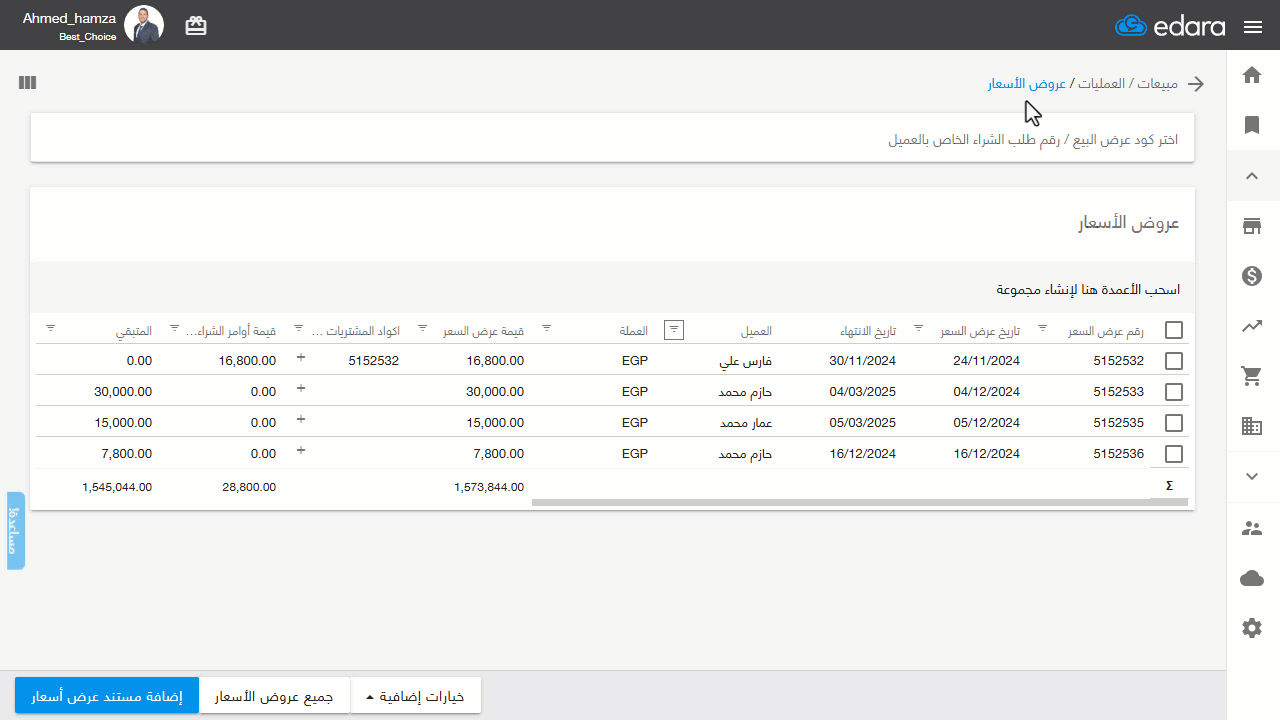
Task: Open the column chooser icon
Action: 27,83
